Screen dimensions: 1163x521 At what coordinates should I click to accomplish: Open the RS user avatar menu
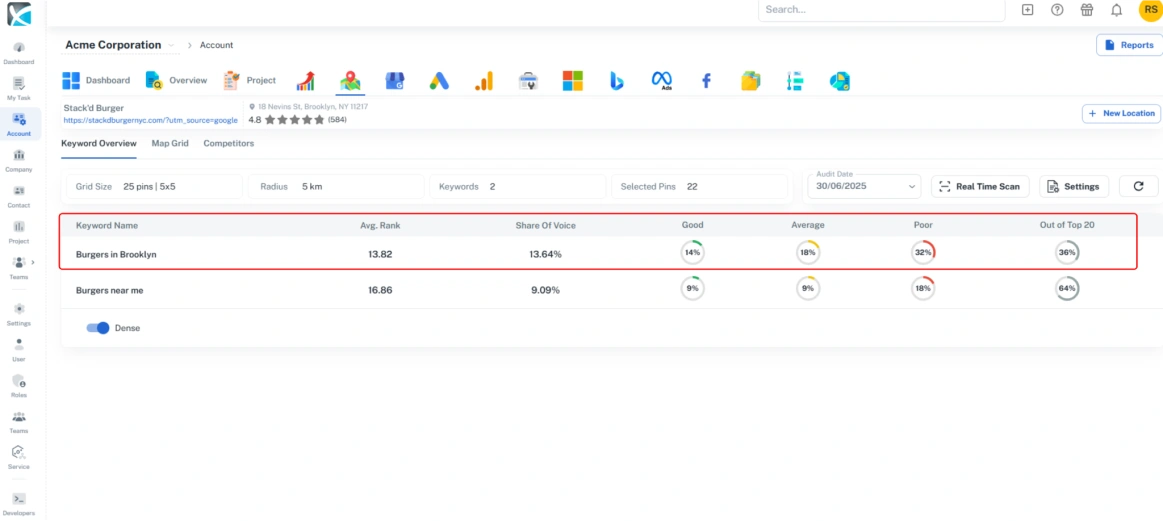[1150, 10]
